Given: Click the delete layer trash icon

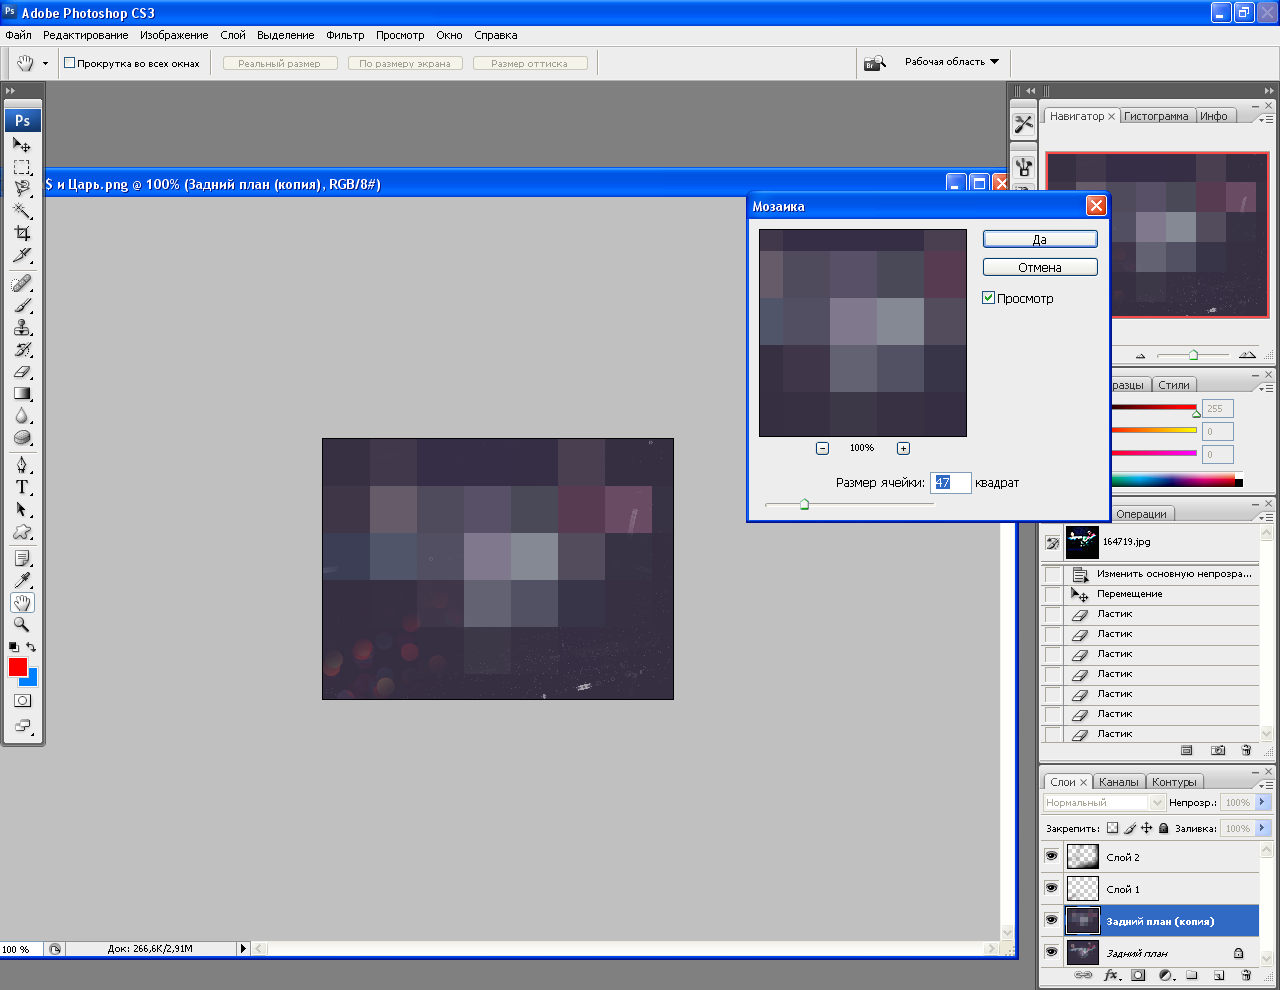Looking at the screenshot, I should 1246,975.
